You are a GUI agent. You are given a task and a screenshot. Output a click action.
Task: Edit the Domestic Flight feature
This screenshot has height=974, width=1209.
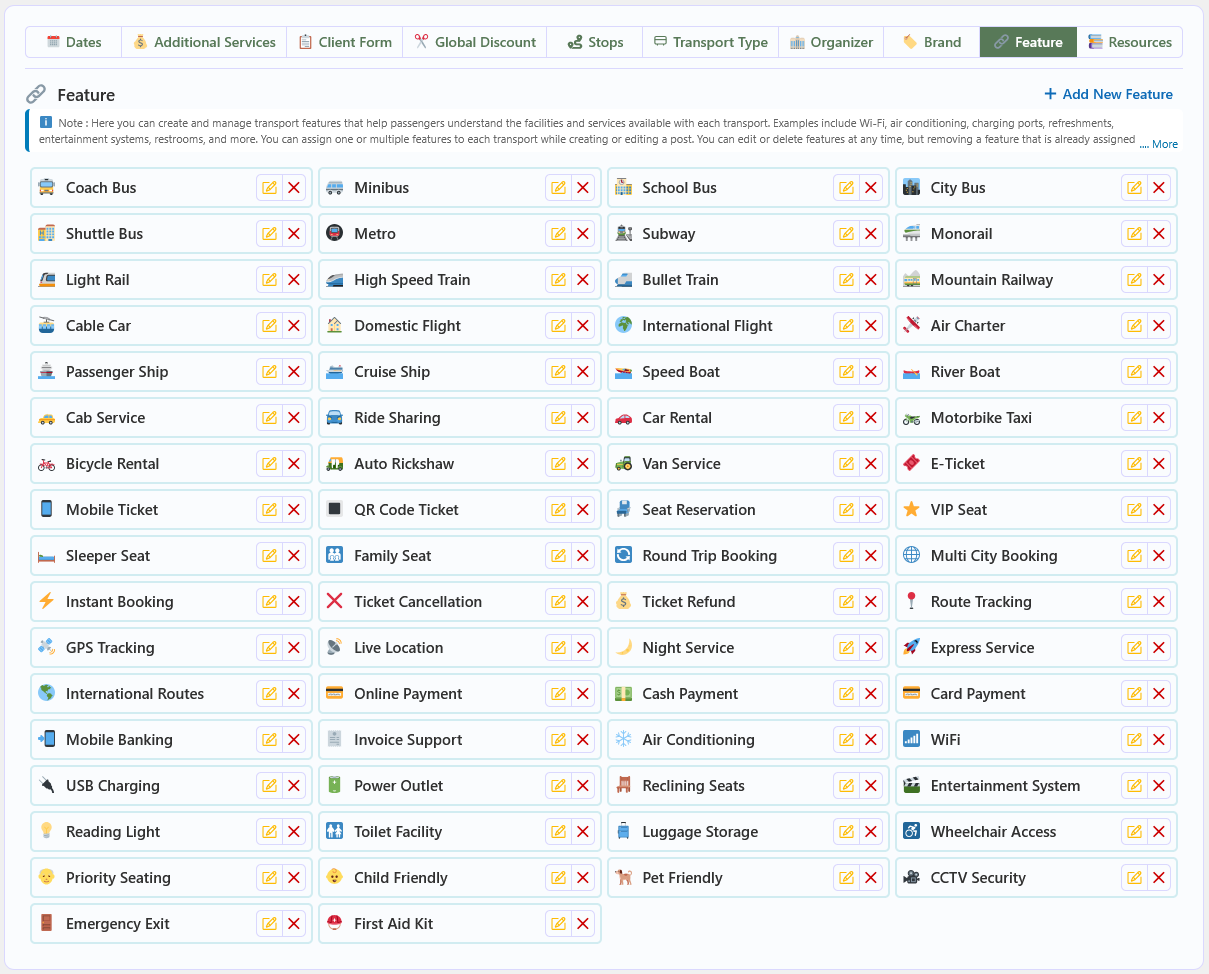tap(558, 326)
